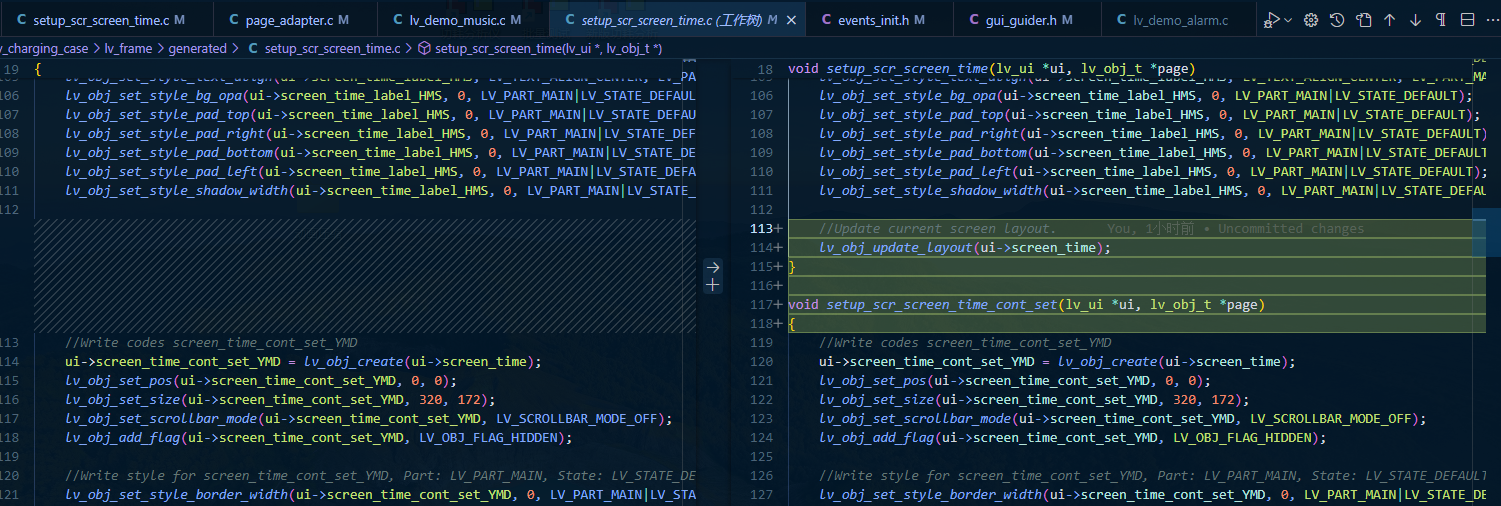The width and height of the screenshot is (1501, 506).
Task: Click sticky header void setup_scr_screen_time line
Action: tap(991, 69)
